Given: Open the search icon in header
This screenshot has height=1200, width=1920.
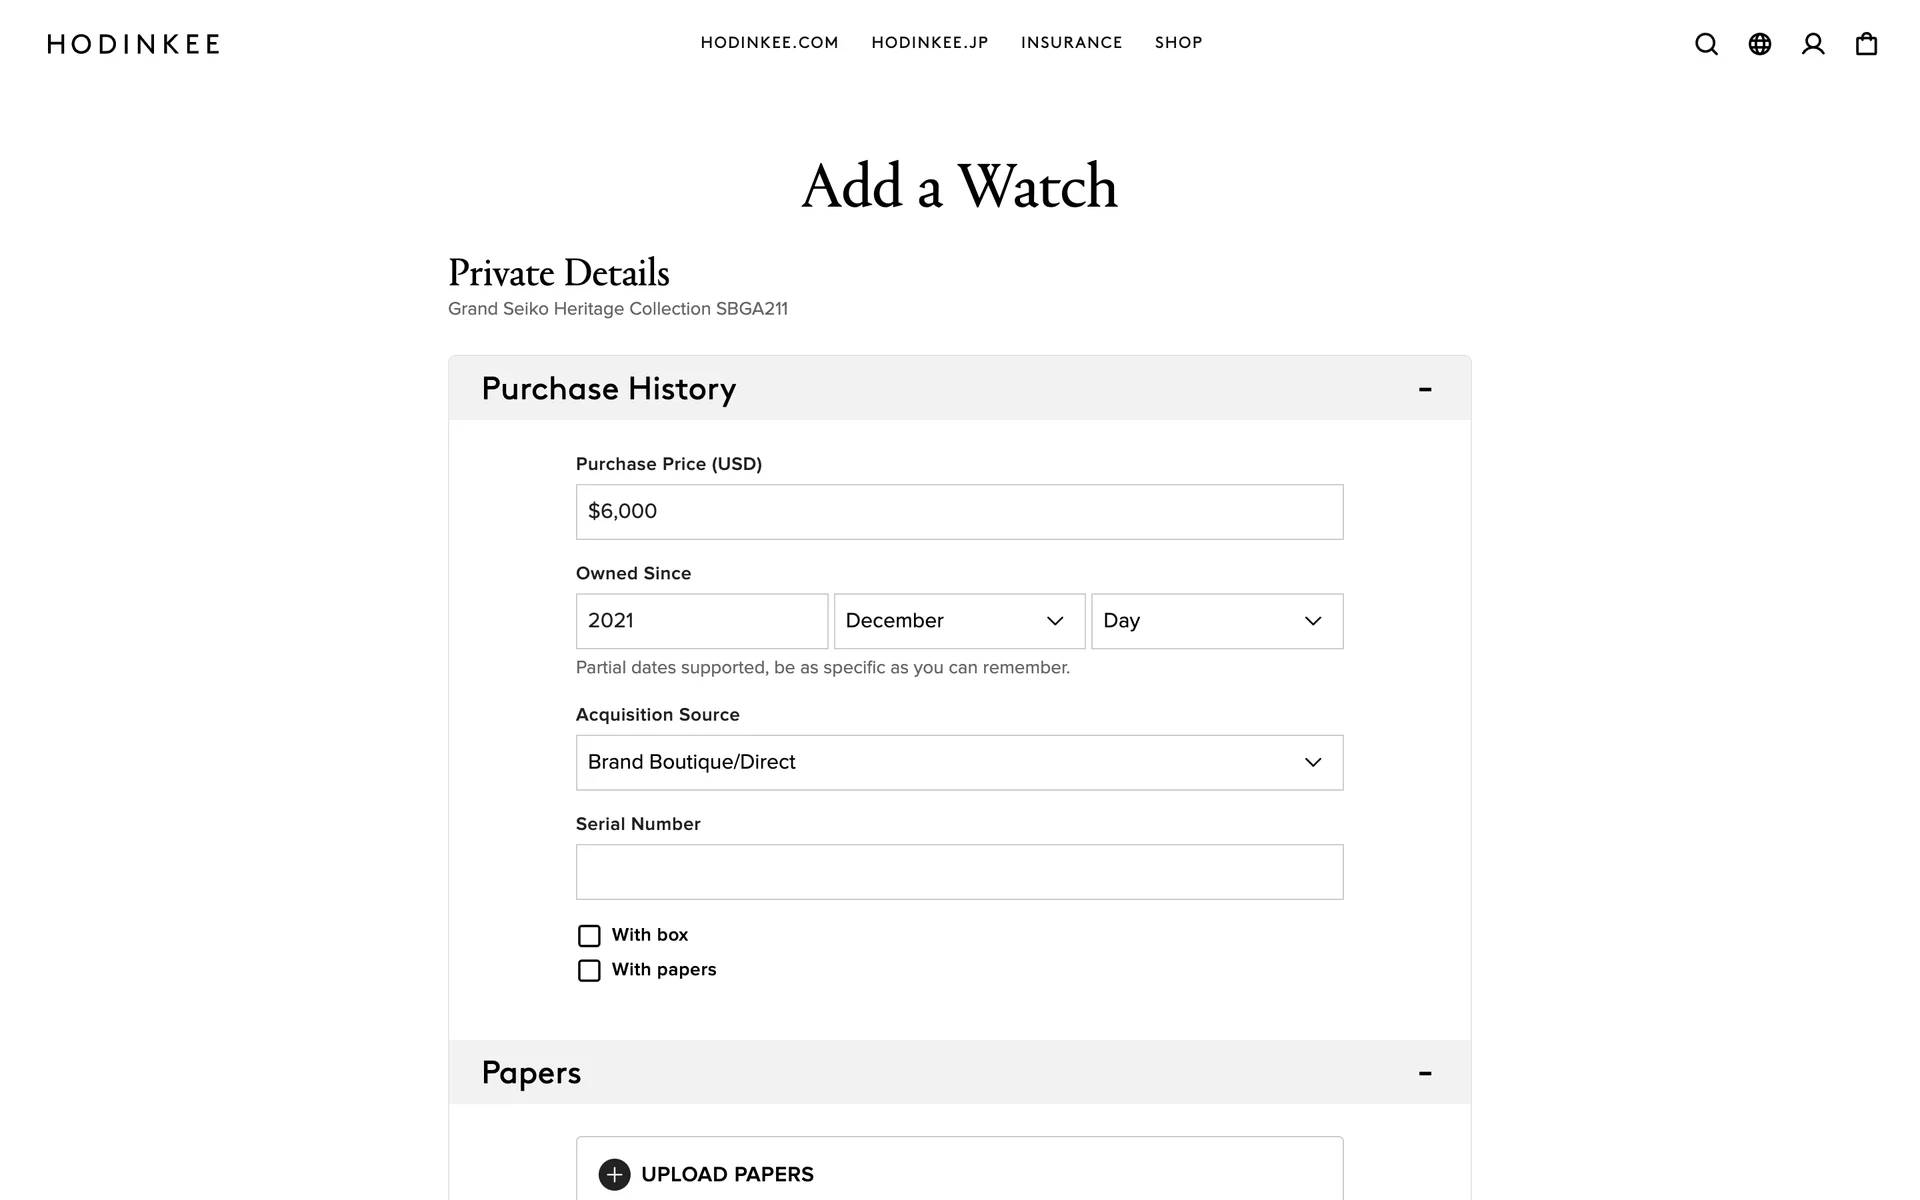Looking at the screenshot, I should point(1706,44).
